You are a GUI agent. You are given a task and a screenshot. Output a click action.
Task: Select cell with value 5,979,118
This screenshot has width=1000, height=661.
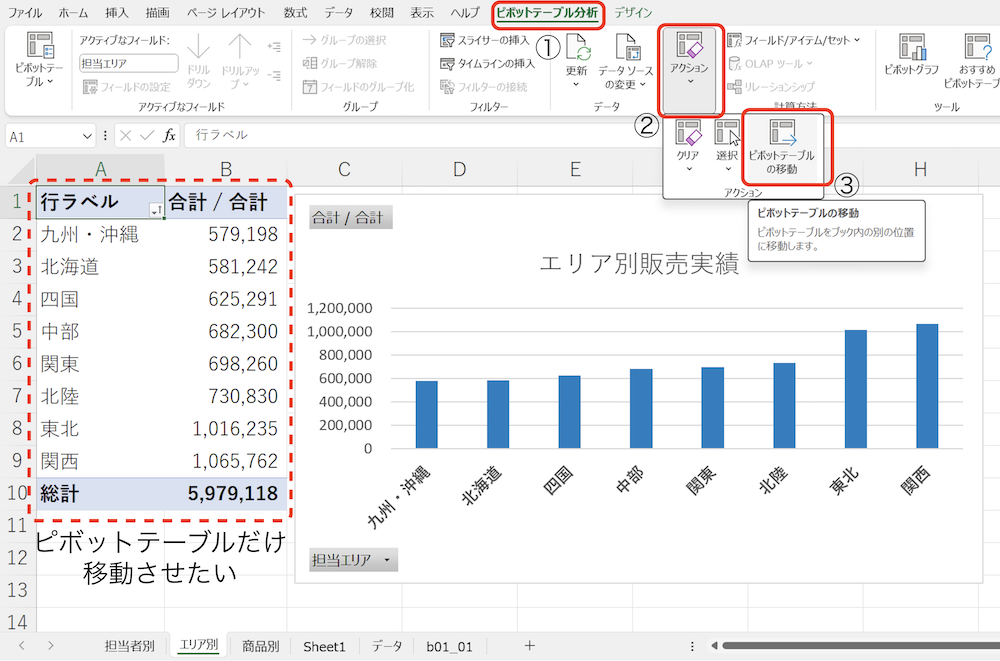click(226, 493)
